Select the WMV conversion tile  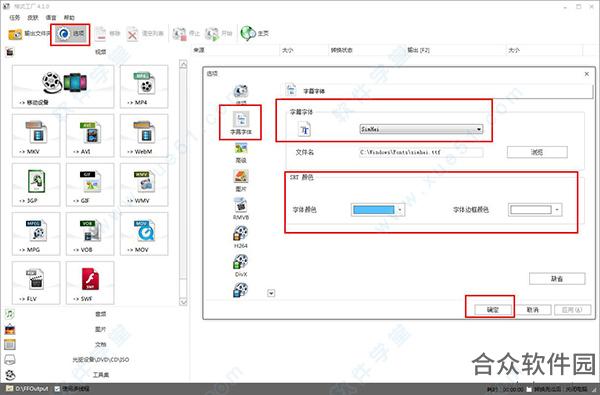144,184
